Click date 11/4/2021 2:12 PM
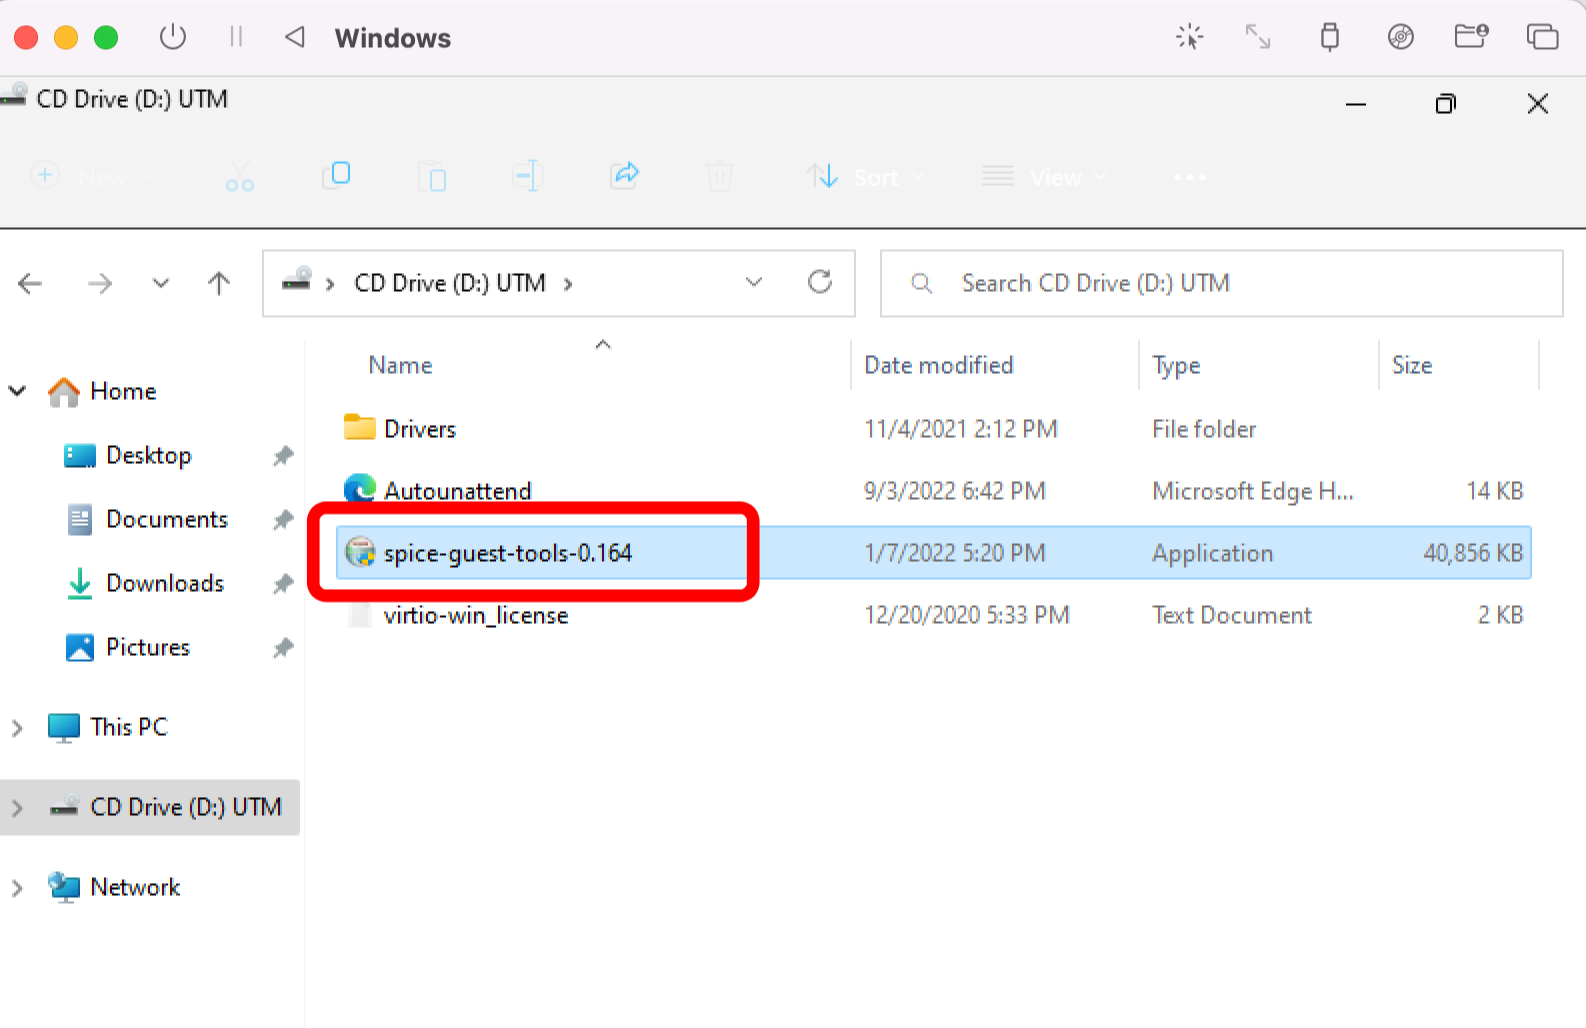 [x=960, y=429]
